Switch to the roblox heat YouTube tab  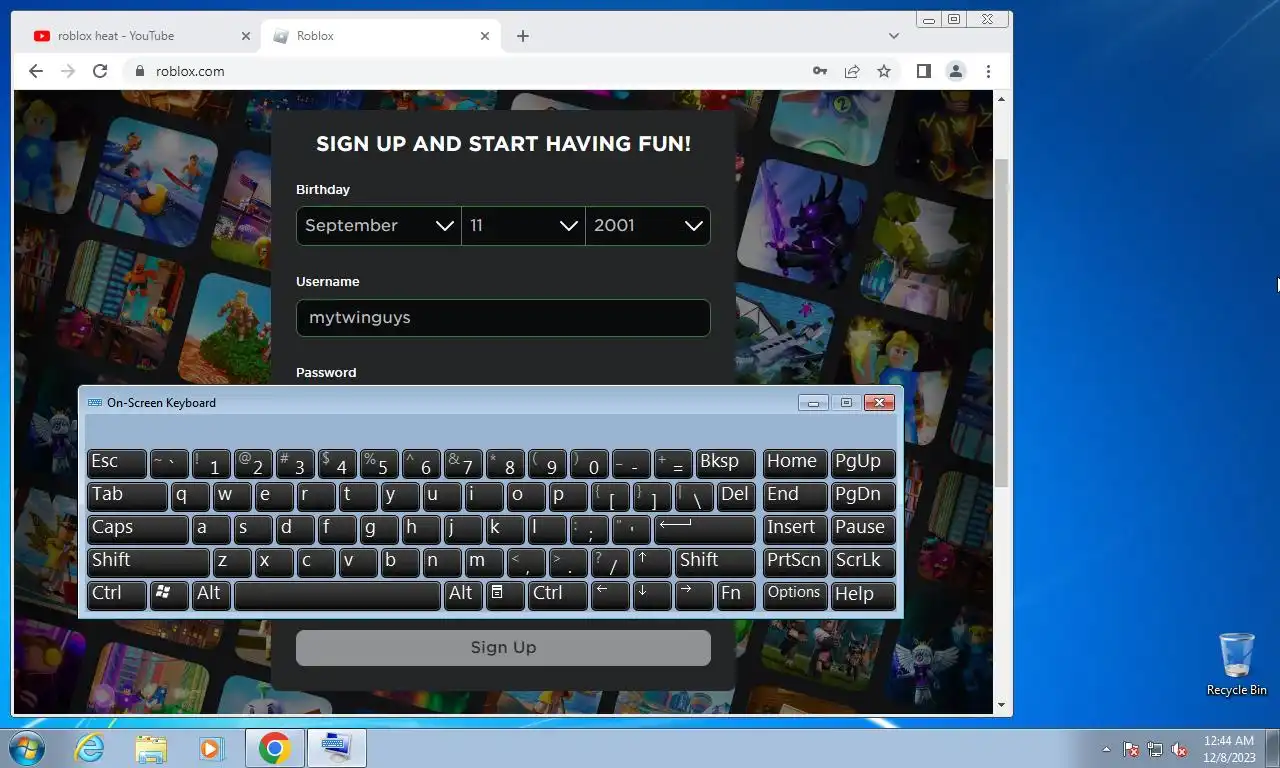point(140,36)
